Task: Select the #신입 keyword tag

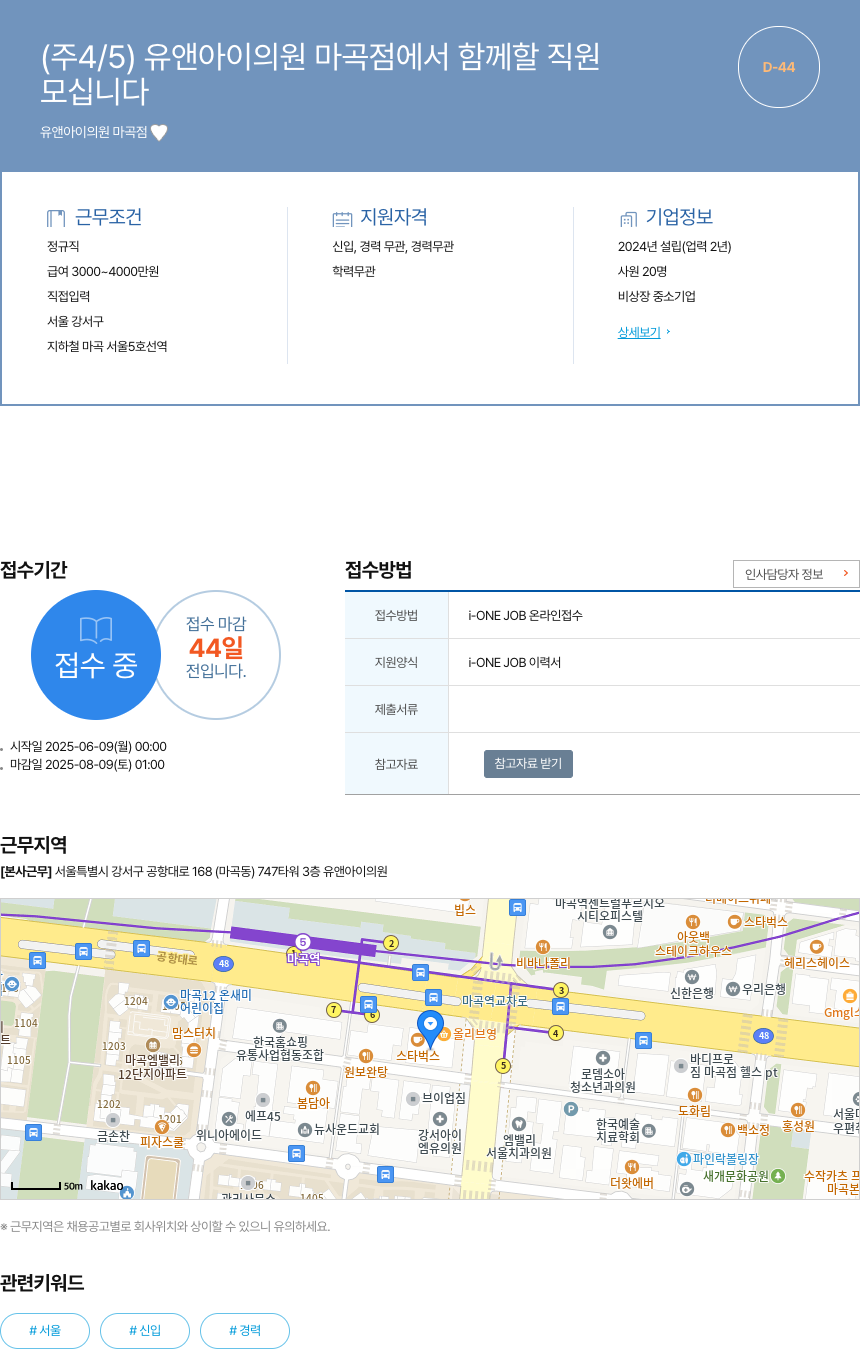Action: click(x=145, y=1331)
